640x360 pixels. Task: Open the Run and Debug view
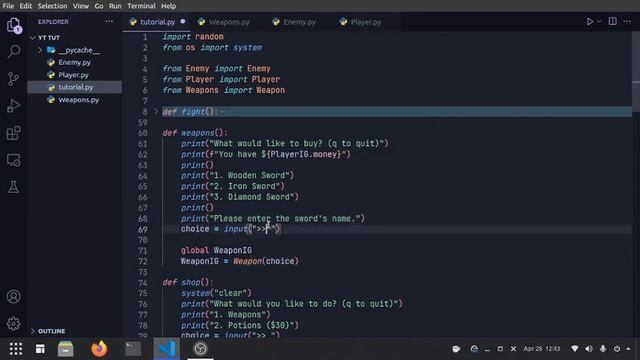[13, 106]
